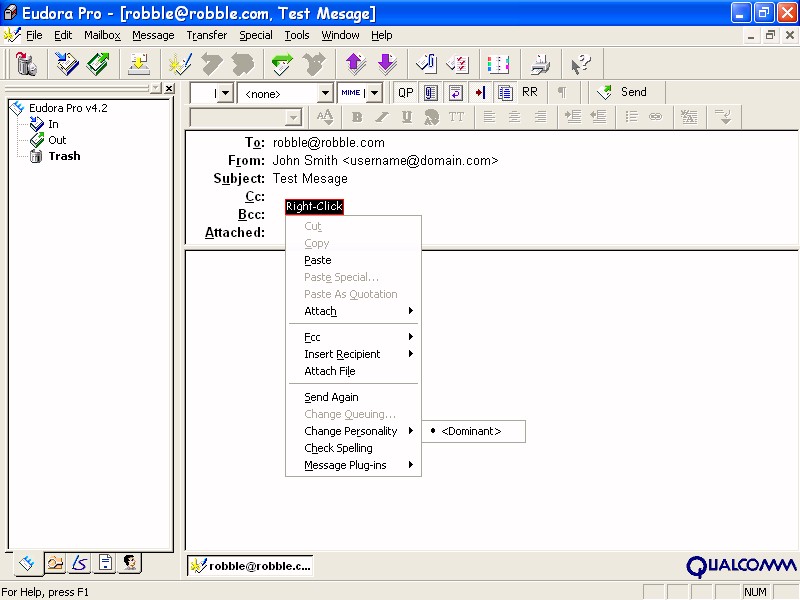Toggle Keep Copies button

pos(505,92)
